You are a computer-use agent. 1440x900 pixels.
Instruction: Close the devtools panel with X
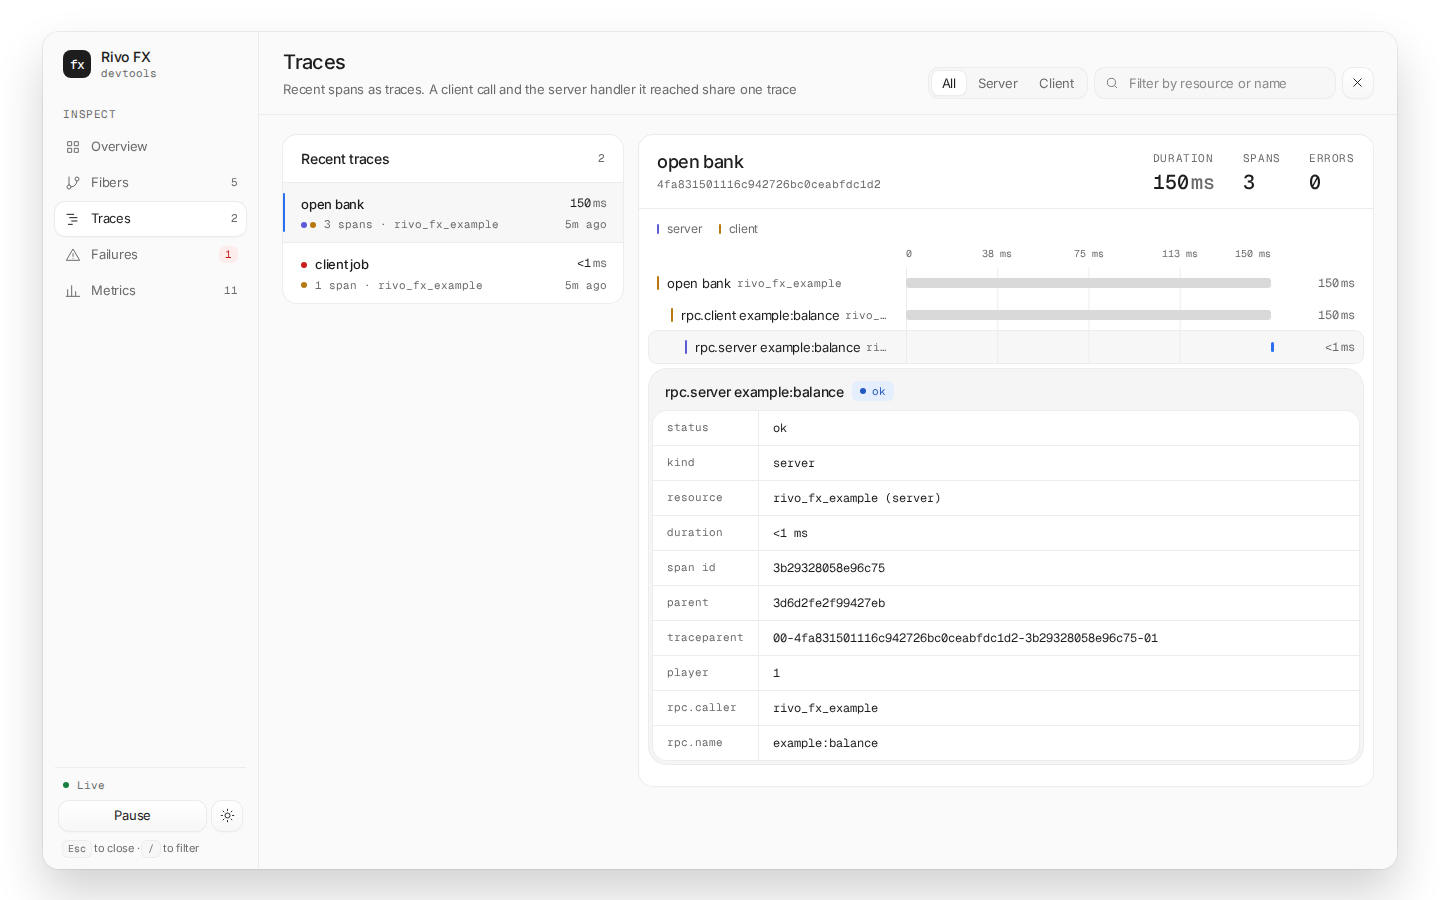click(x=1357, y=83)
